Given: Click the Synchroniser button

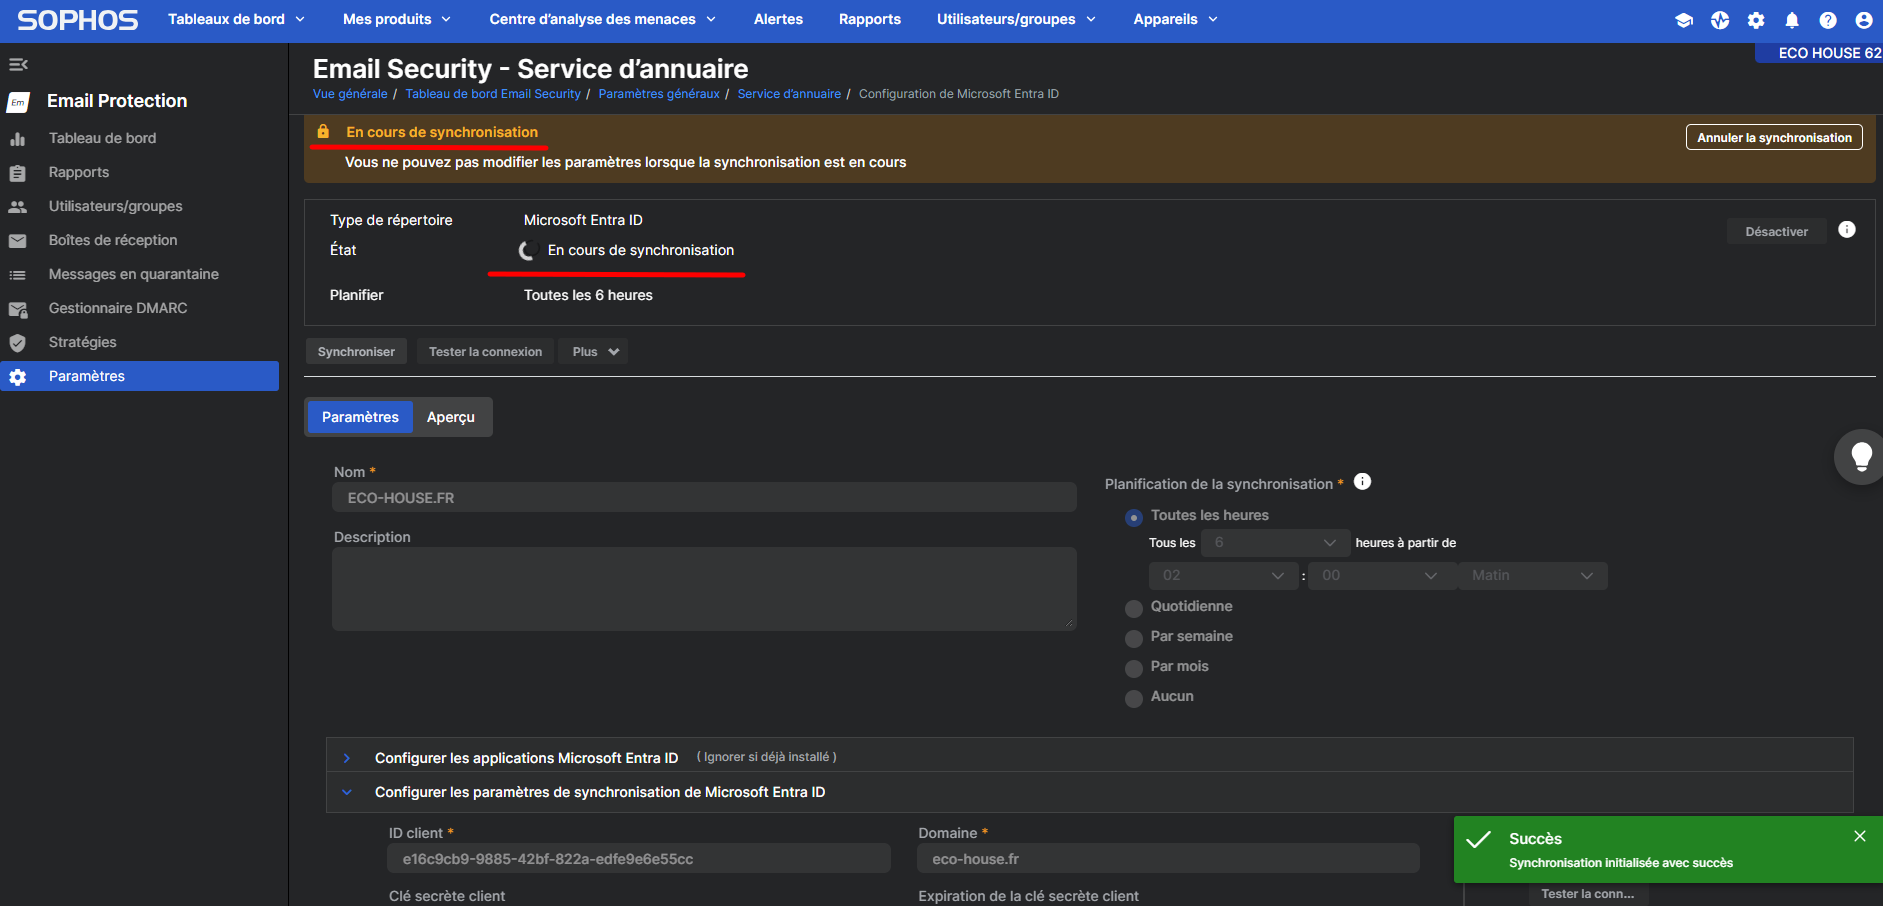Looking at the screenshot, I should pyautogui.click(x=356, y=352).
